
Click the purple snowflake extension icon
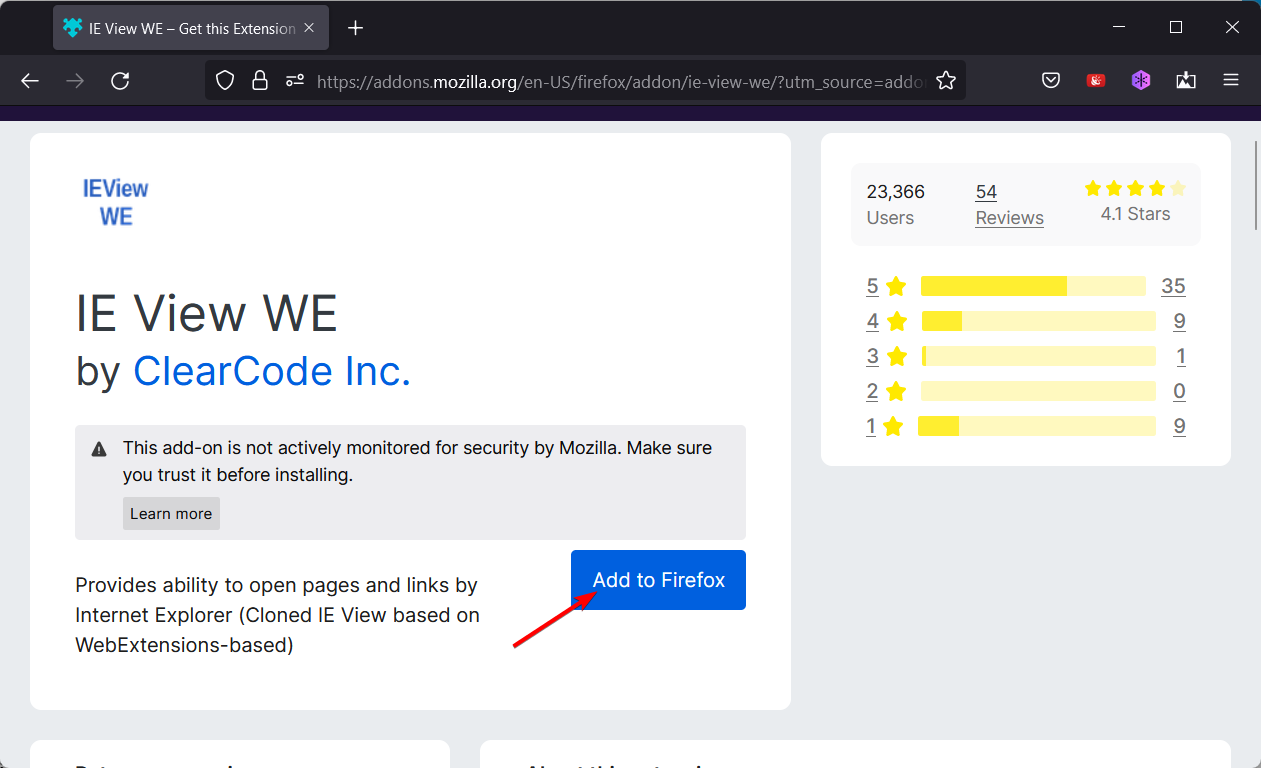[x=1141, y=81]
